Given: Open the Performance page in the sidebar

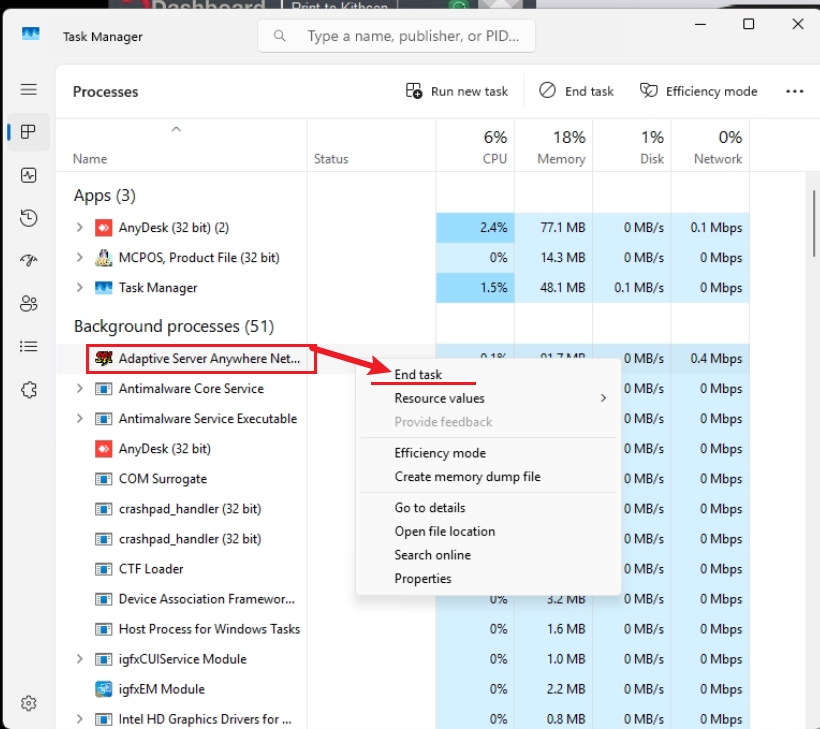Looking at the screenshot, I should click(29, 175).
